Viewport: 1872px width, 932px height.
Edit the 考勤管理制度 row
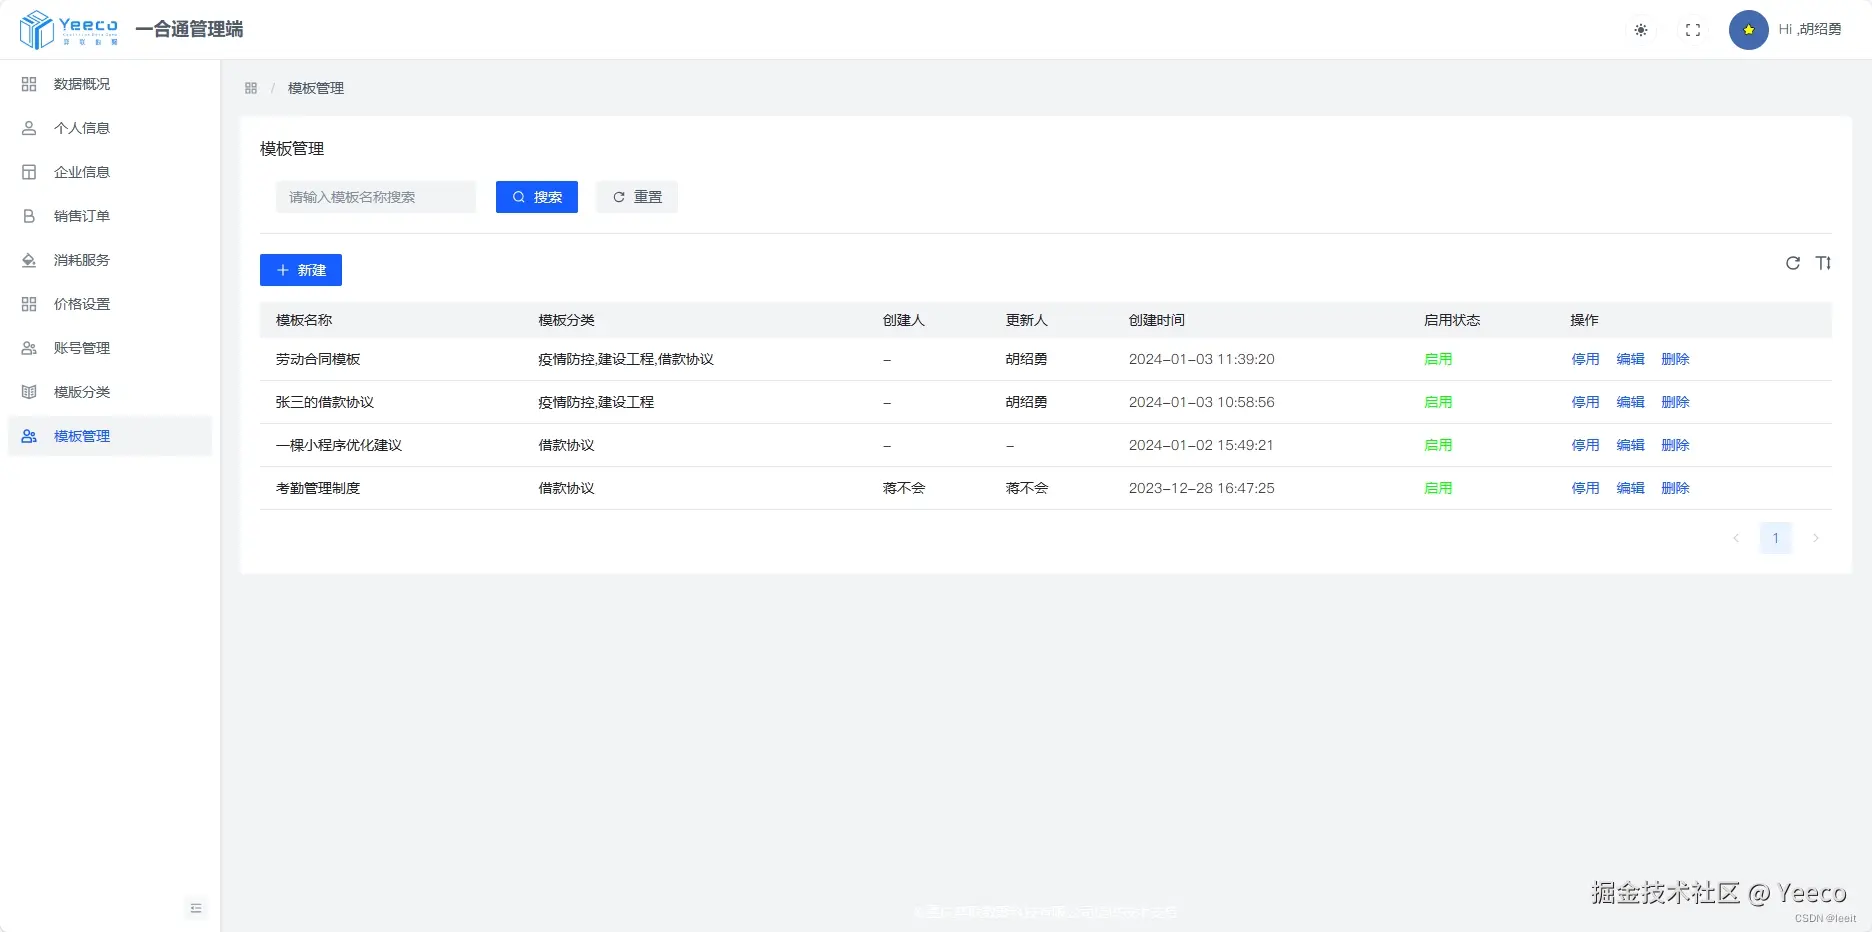click(x=1630, y=488)
